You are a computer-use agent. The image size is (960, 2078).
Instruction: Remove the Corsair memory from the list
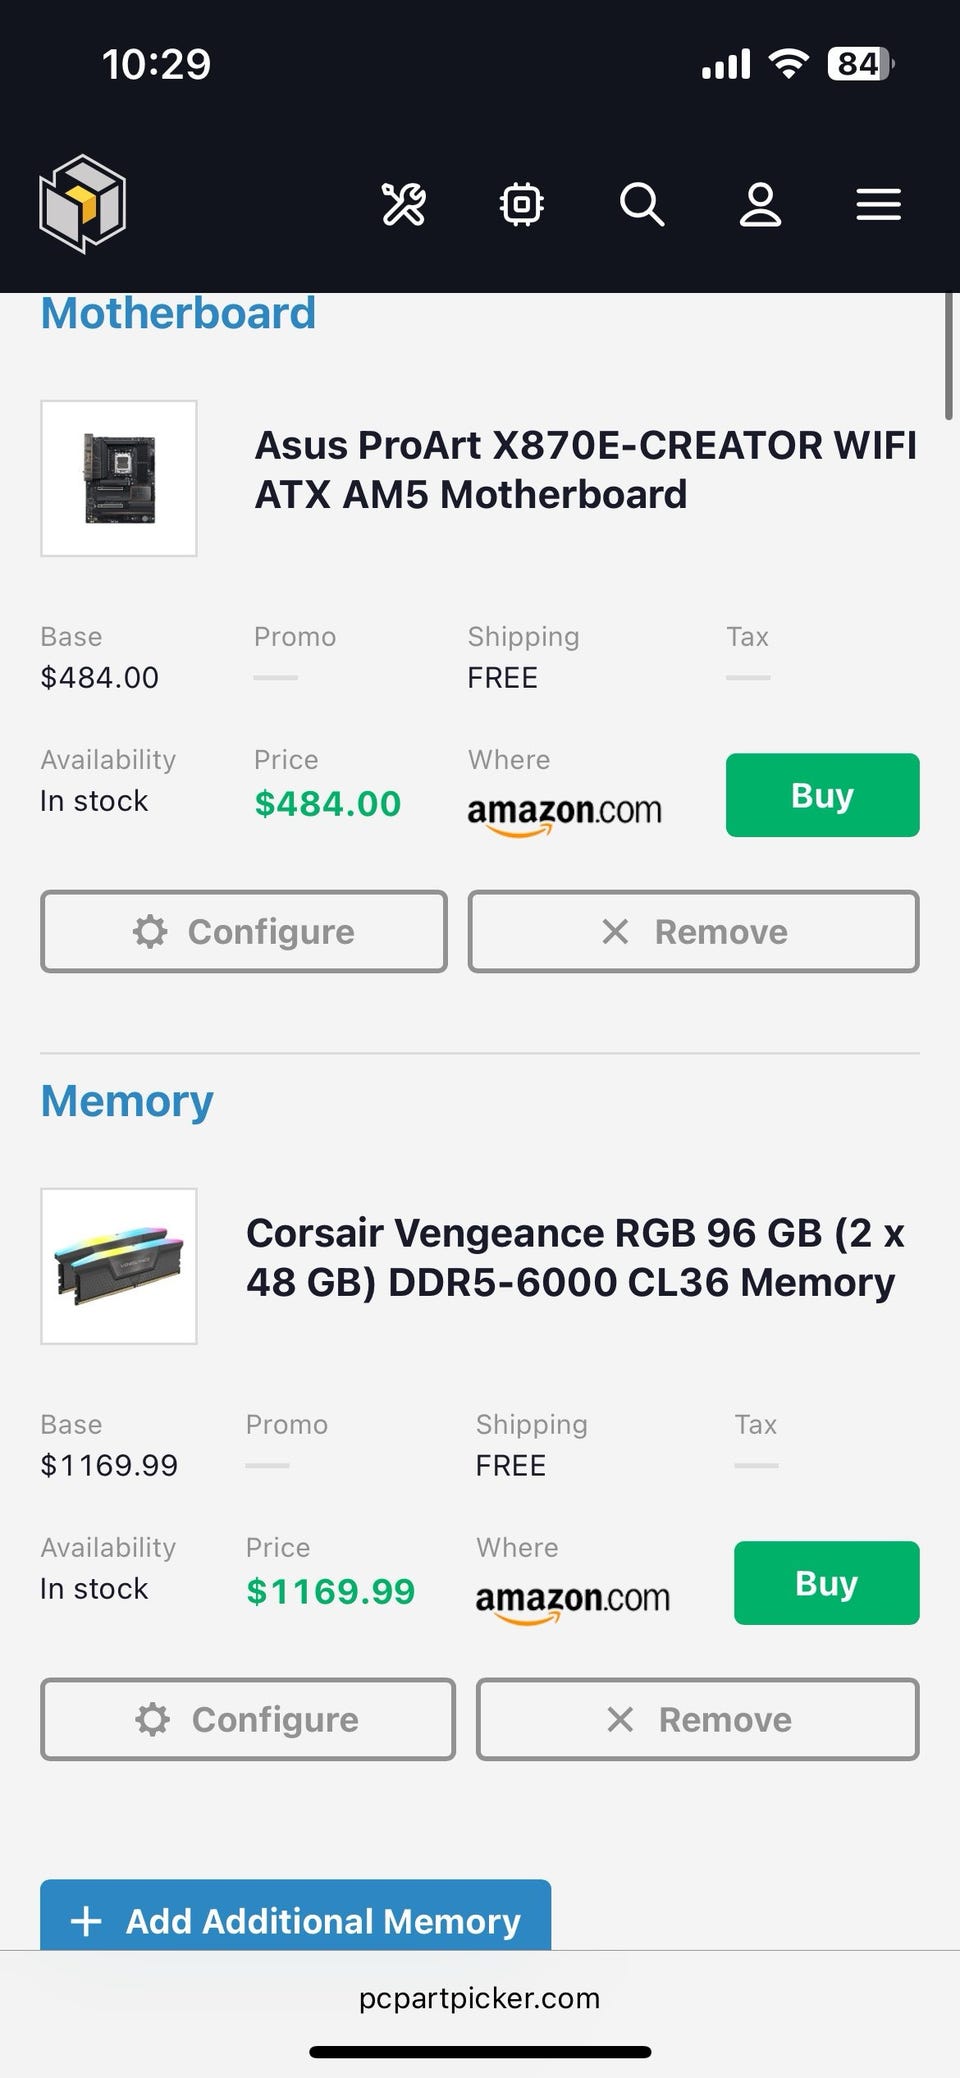(x=697, y=1719)
